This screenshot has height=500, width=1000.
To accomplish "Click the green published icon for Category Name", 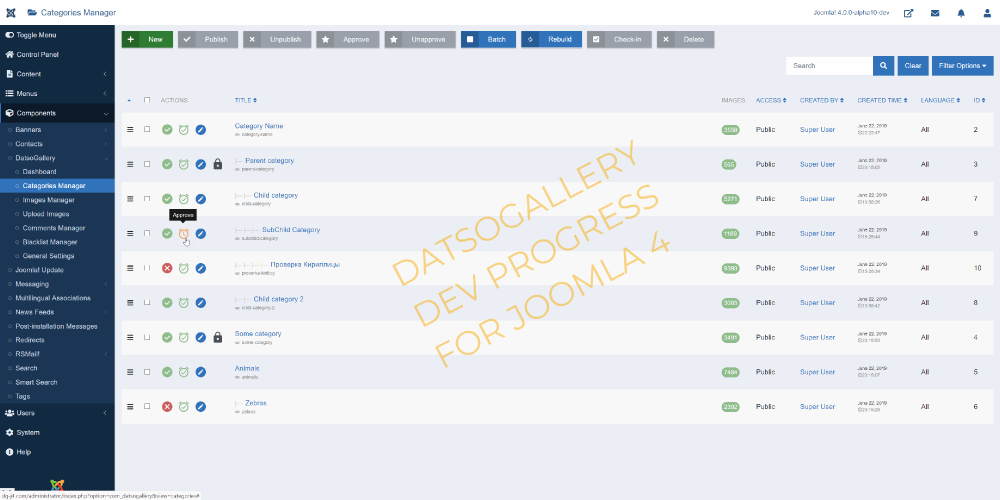I will [167, 130].
